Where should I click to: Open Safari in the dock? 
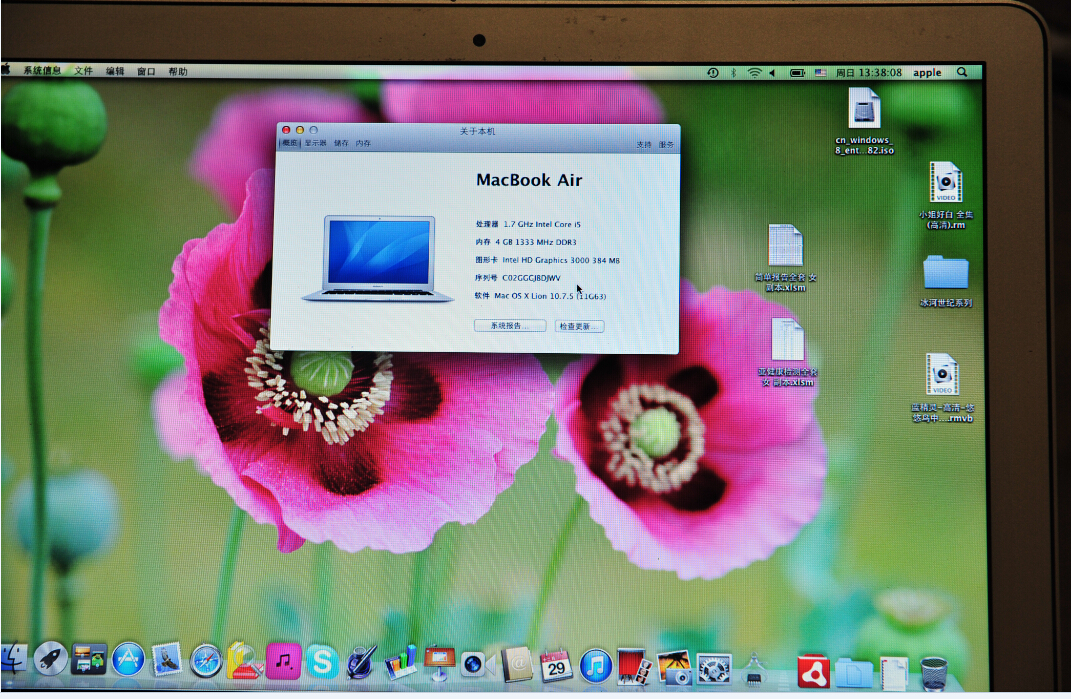tap(206, 660)
